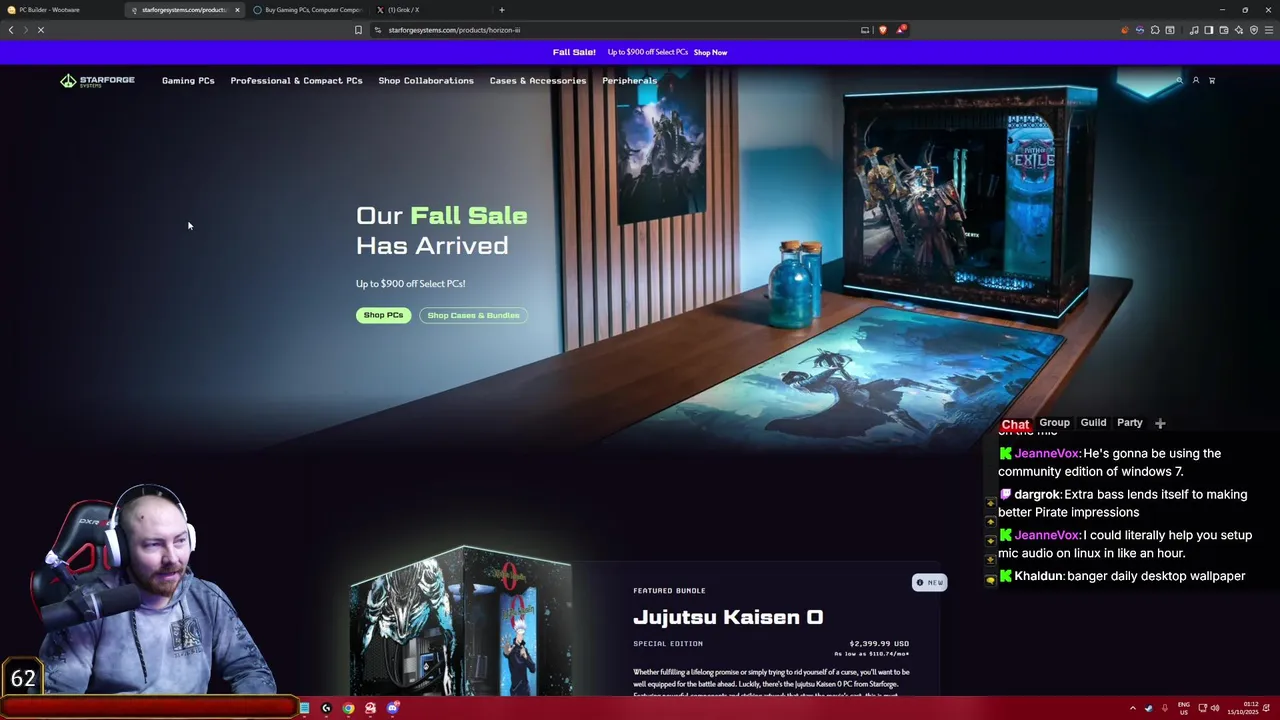
Task: Open the Extensions puzzle icon
Action: click(1155, 30)
